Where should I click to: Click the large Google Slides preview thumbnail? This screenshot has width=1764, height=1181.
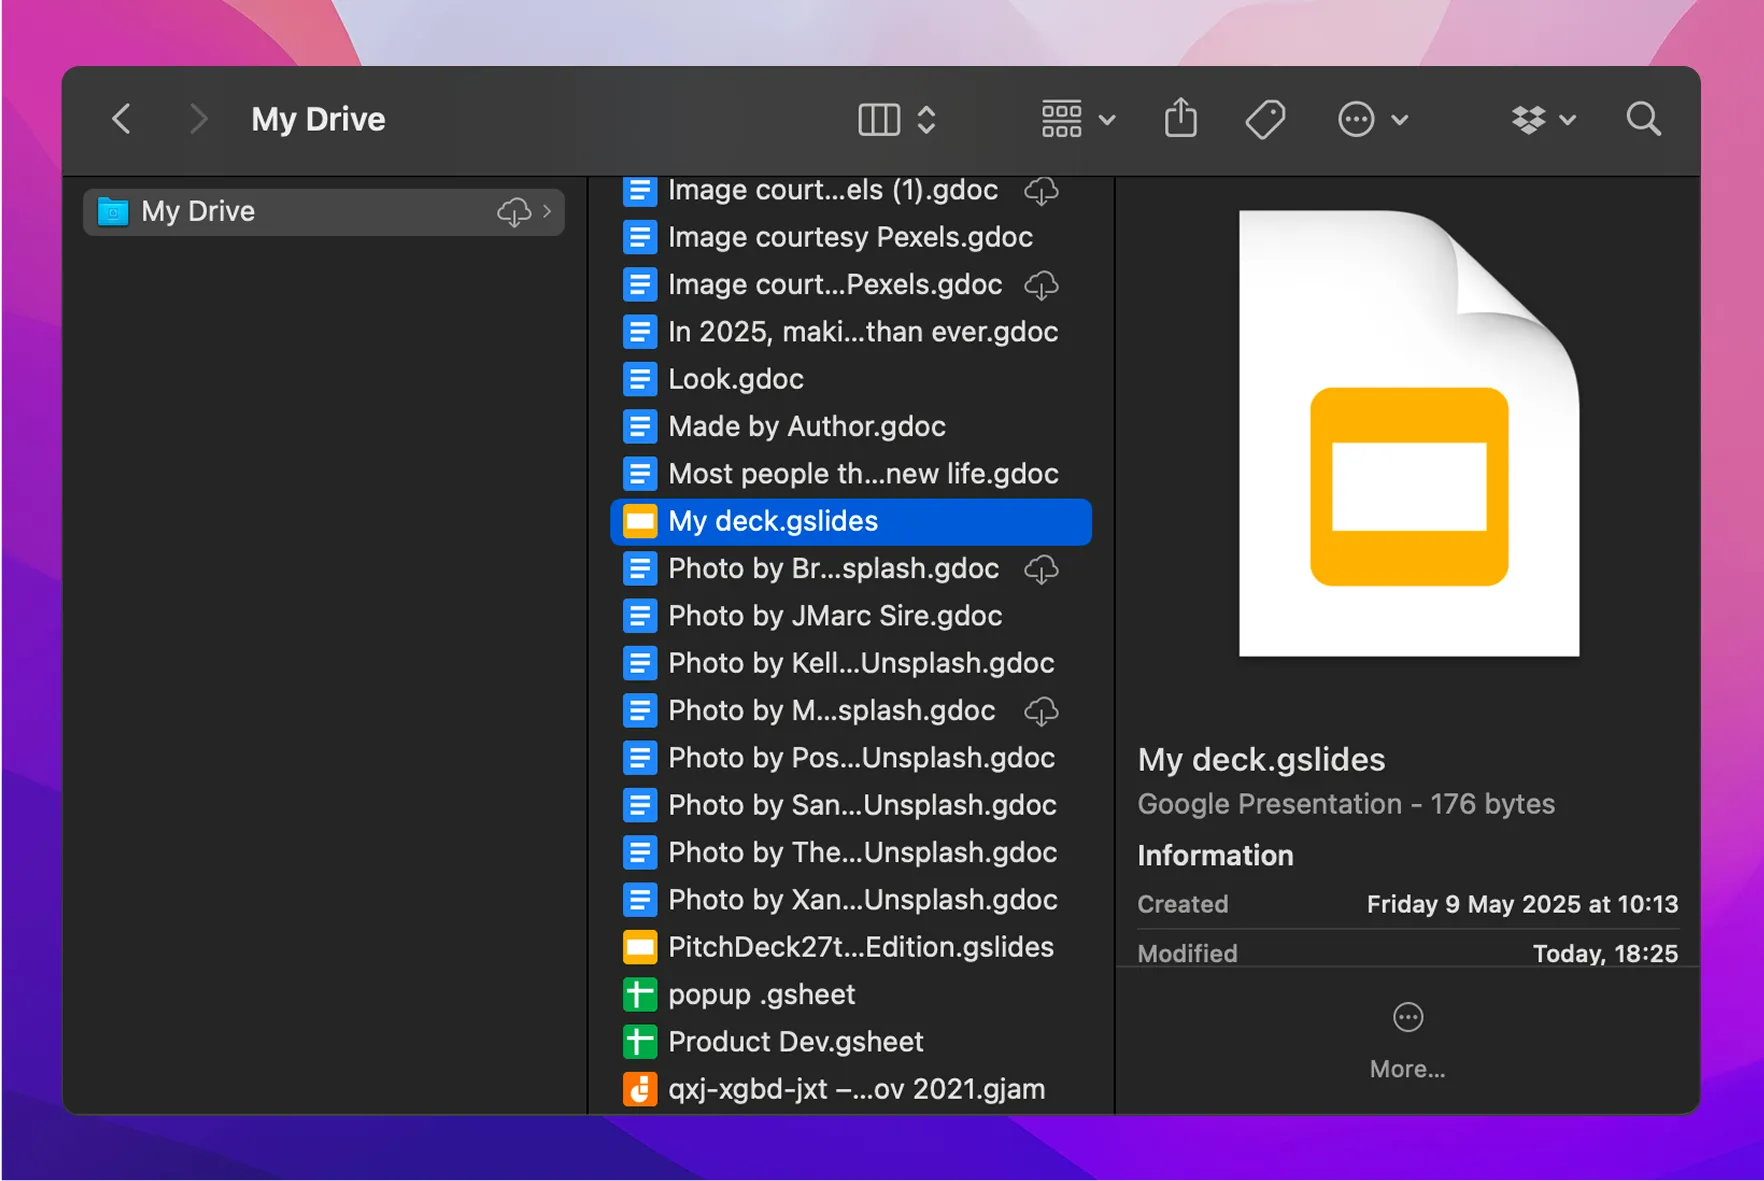coord(1408,434)
